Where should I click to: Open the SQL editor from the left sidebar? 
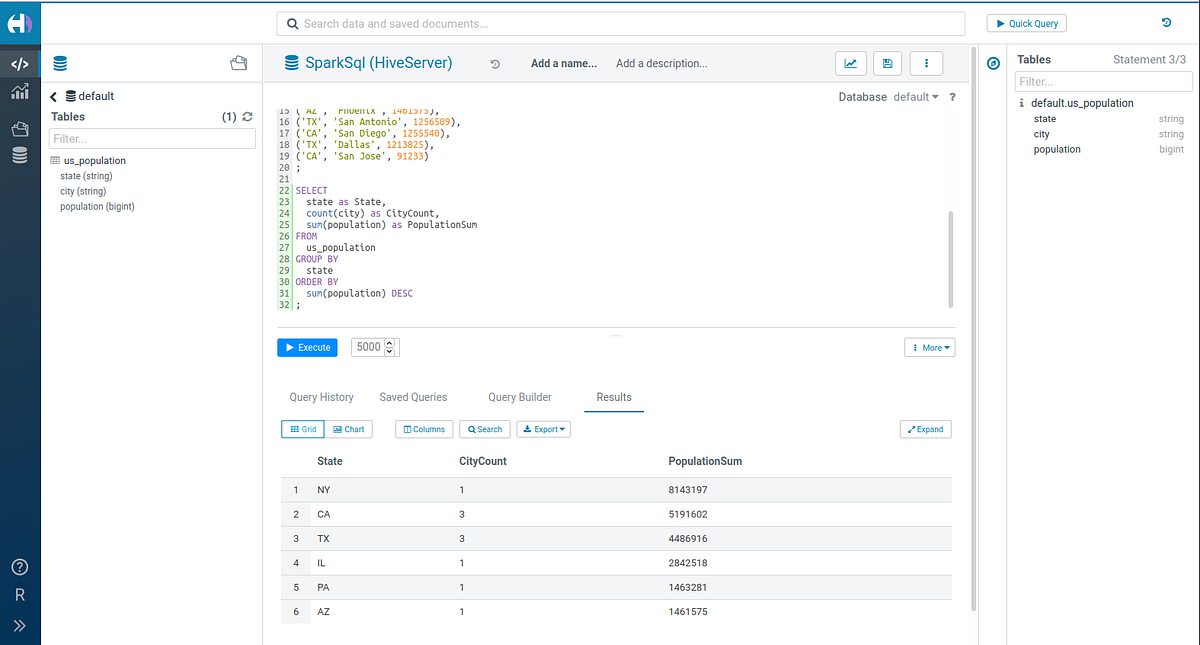click(20, 63)
